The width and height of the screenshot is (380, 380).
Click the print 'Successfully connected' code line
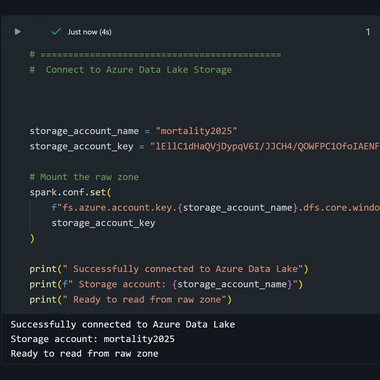(x=169, y=269)
